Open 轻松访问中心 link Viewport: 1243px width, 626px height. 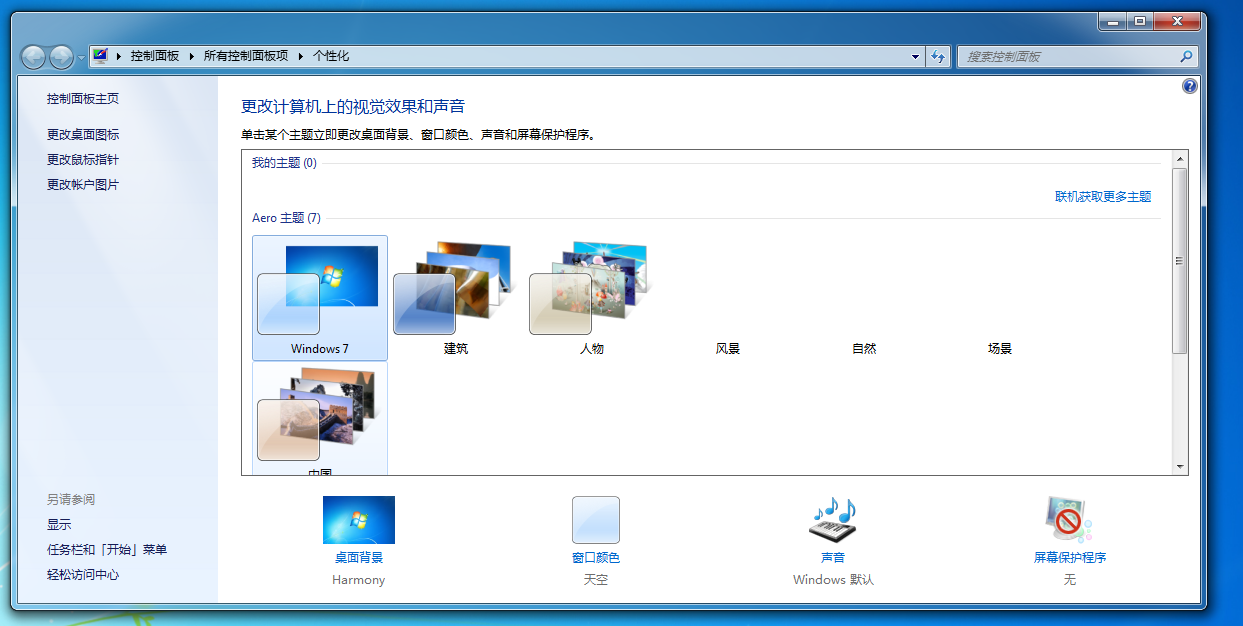pos(83,575)
